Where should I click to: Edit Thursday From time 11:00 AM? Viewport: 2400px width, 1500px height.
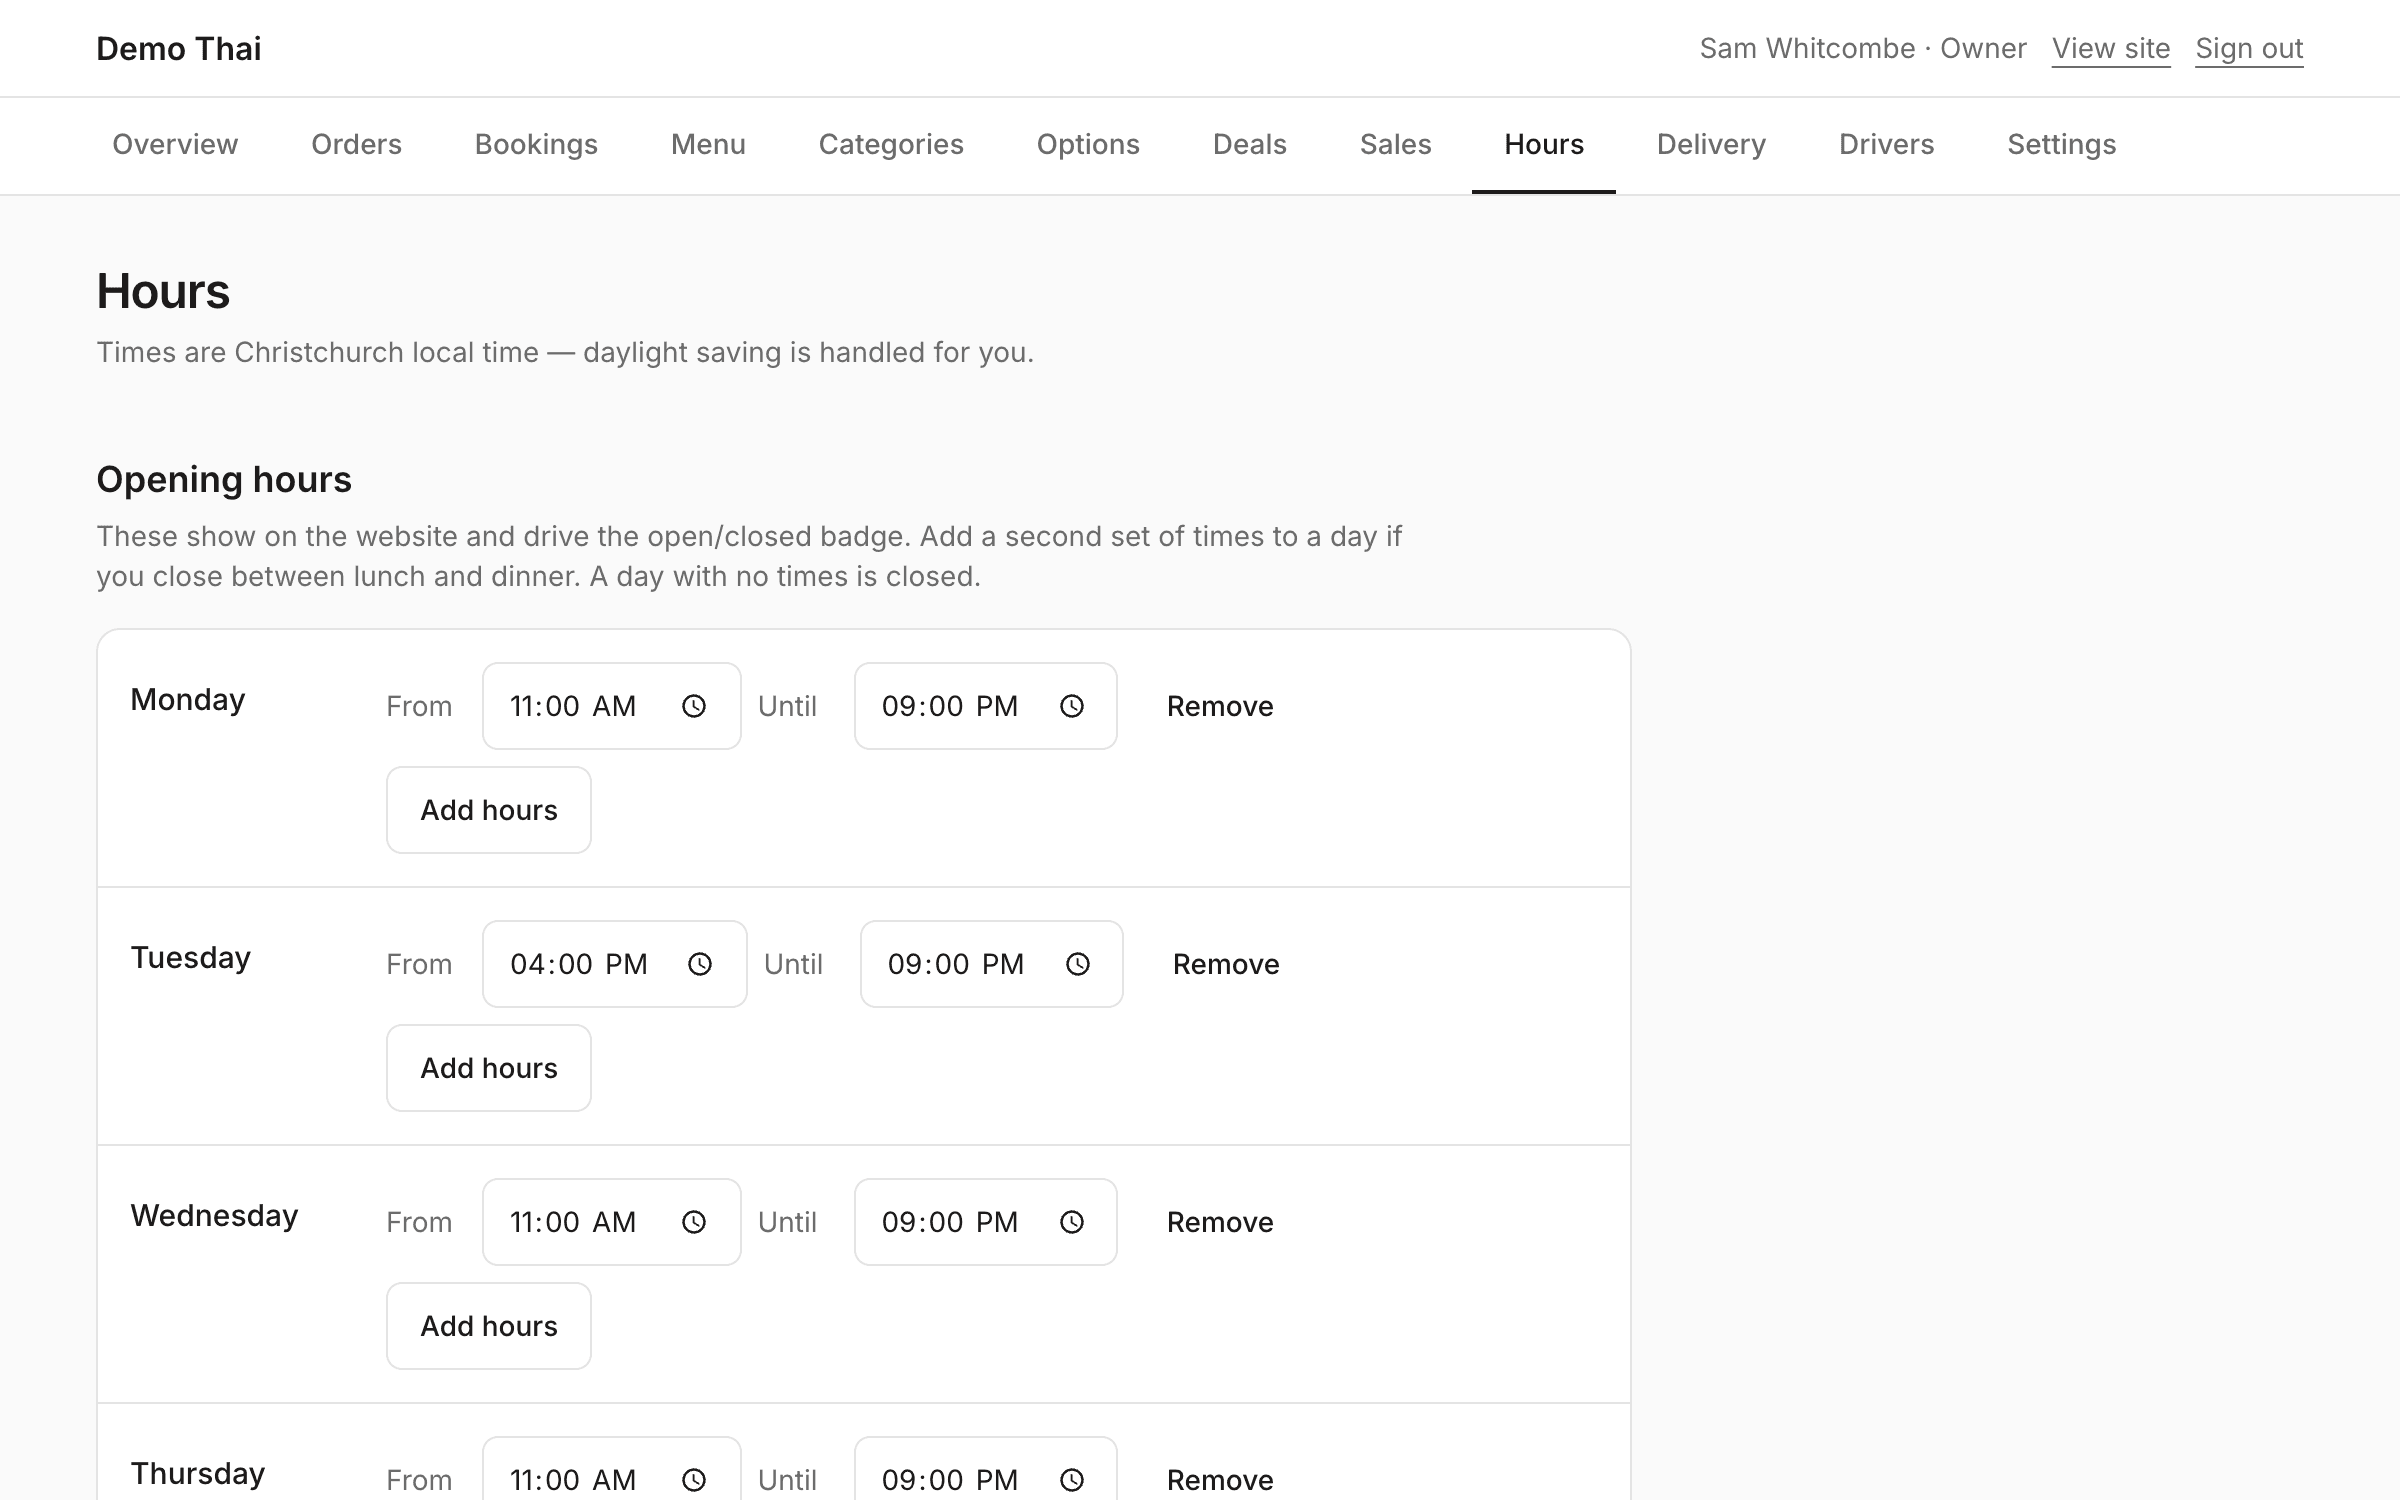click(x=612, y=1469)
